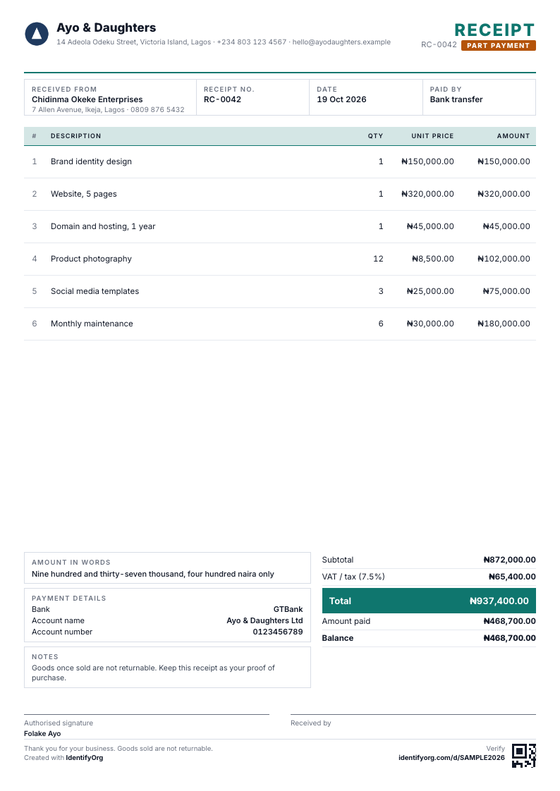Select the Product photography line item
Screen dimensions: 560x791
91,259
